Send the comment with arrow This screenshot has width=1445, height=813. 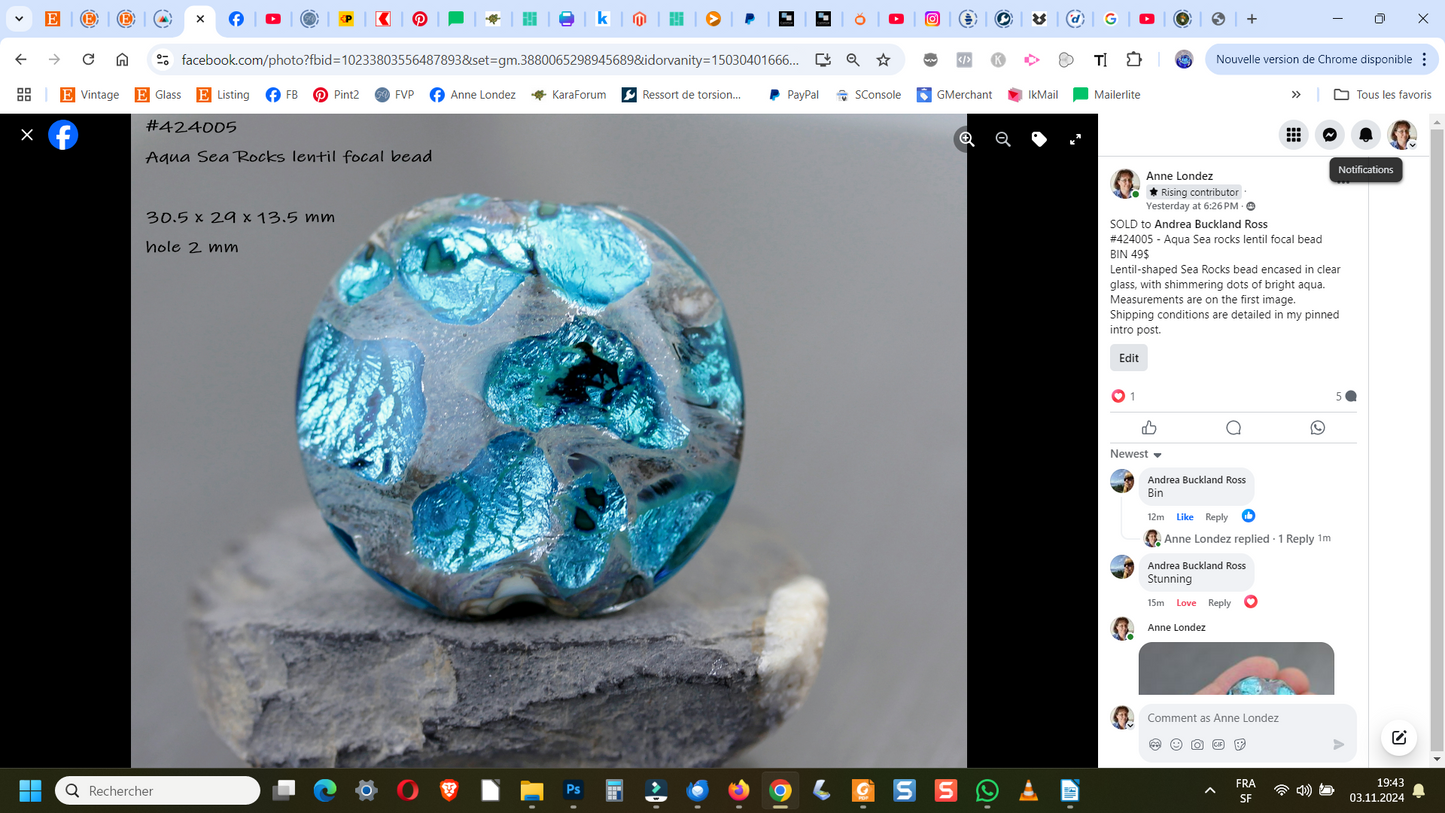1339,745
